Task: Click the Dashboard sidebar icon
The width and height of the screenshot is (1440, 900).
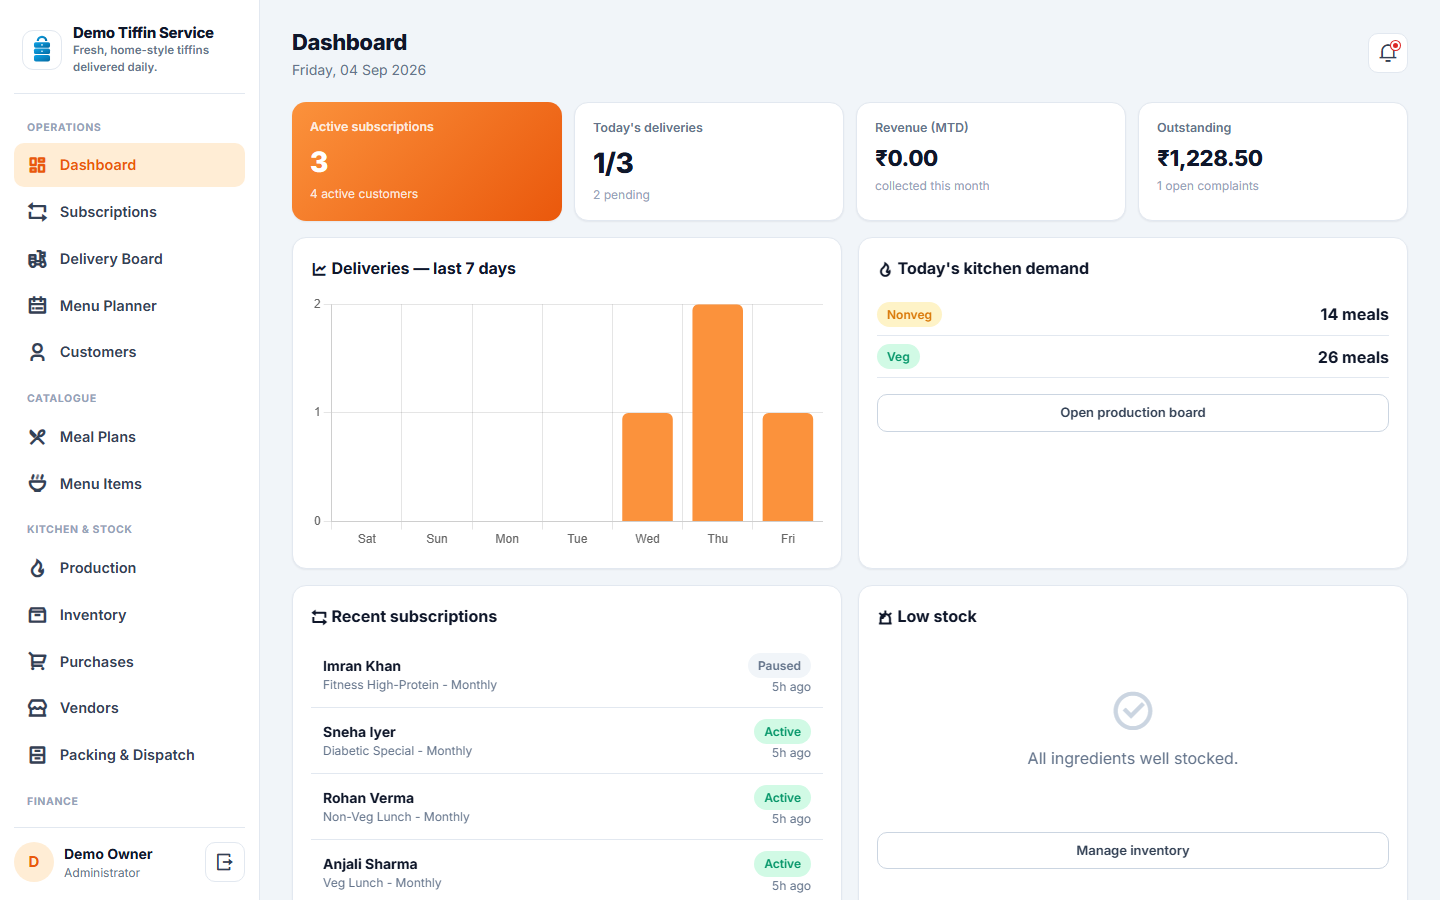Action: [x=37, y=165]
